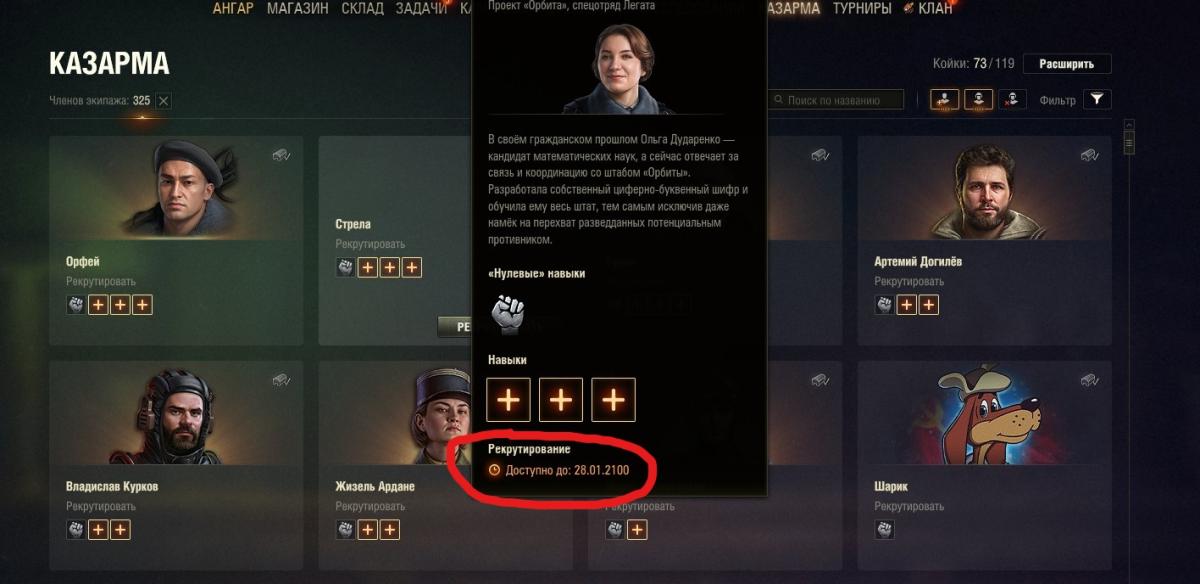Focus the Поиск по названию search field
1200x584 pixels.
click(x=836, y=100)
